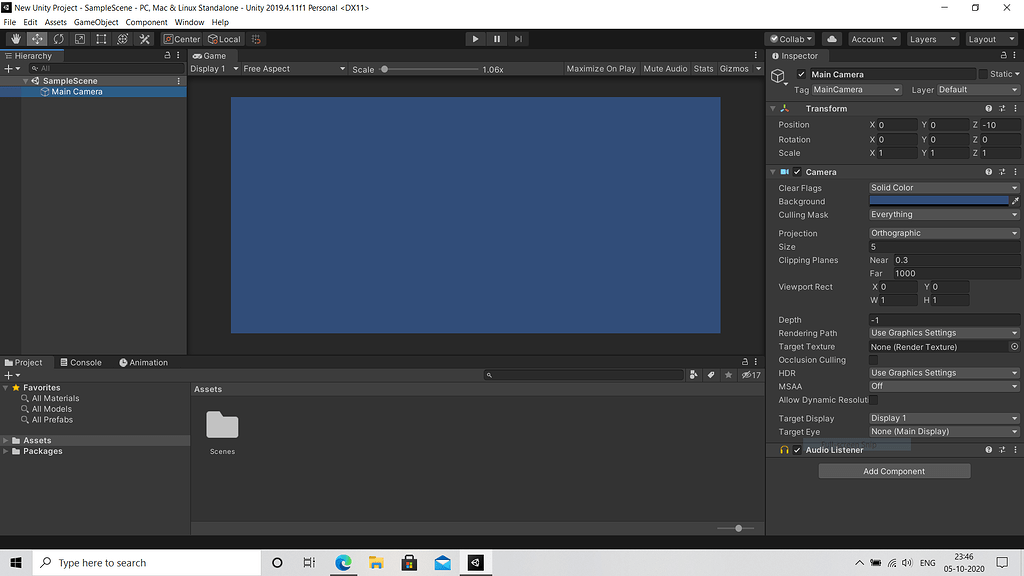Open the search filter icon in Project panel
The image size is (1024, 576).
694,374
